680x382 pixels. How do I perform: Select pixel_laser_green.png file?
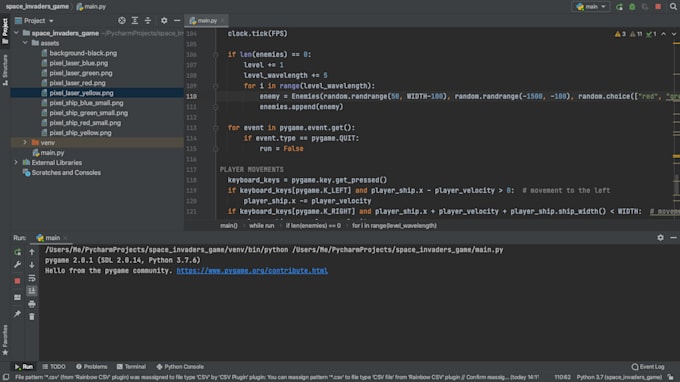81,73
